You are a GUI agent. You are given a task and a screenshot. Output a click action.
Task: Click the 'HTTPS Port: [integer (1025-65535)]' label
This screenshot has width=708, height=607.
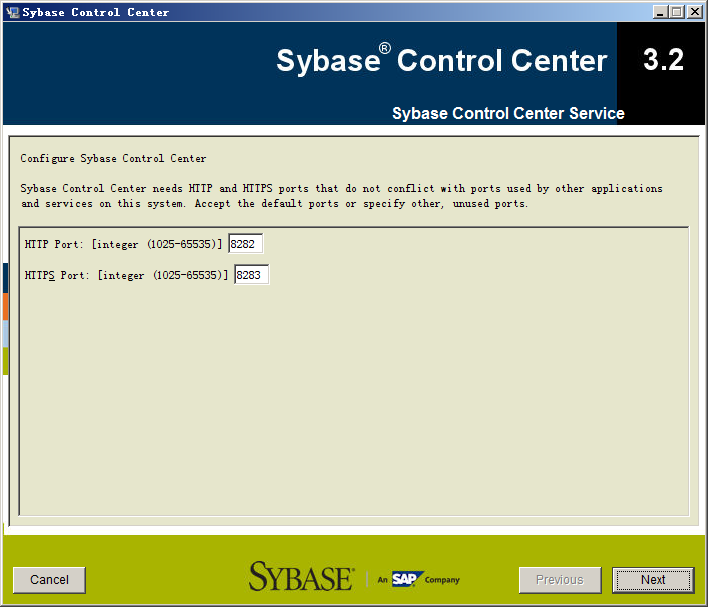coord(126,275)
